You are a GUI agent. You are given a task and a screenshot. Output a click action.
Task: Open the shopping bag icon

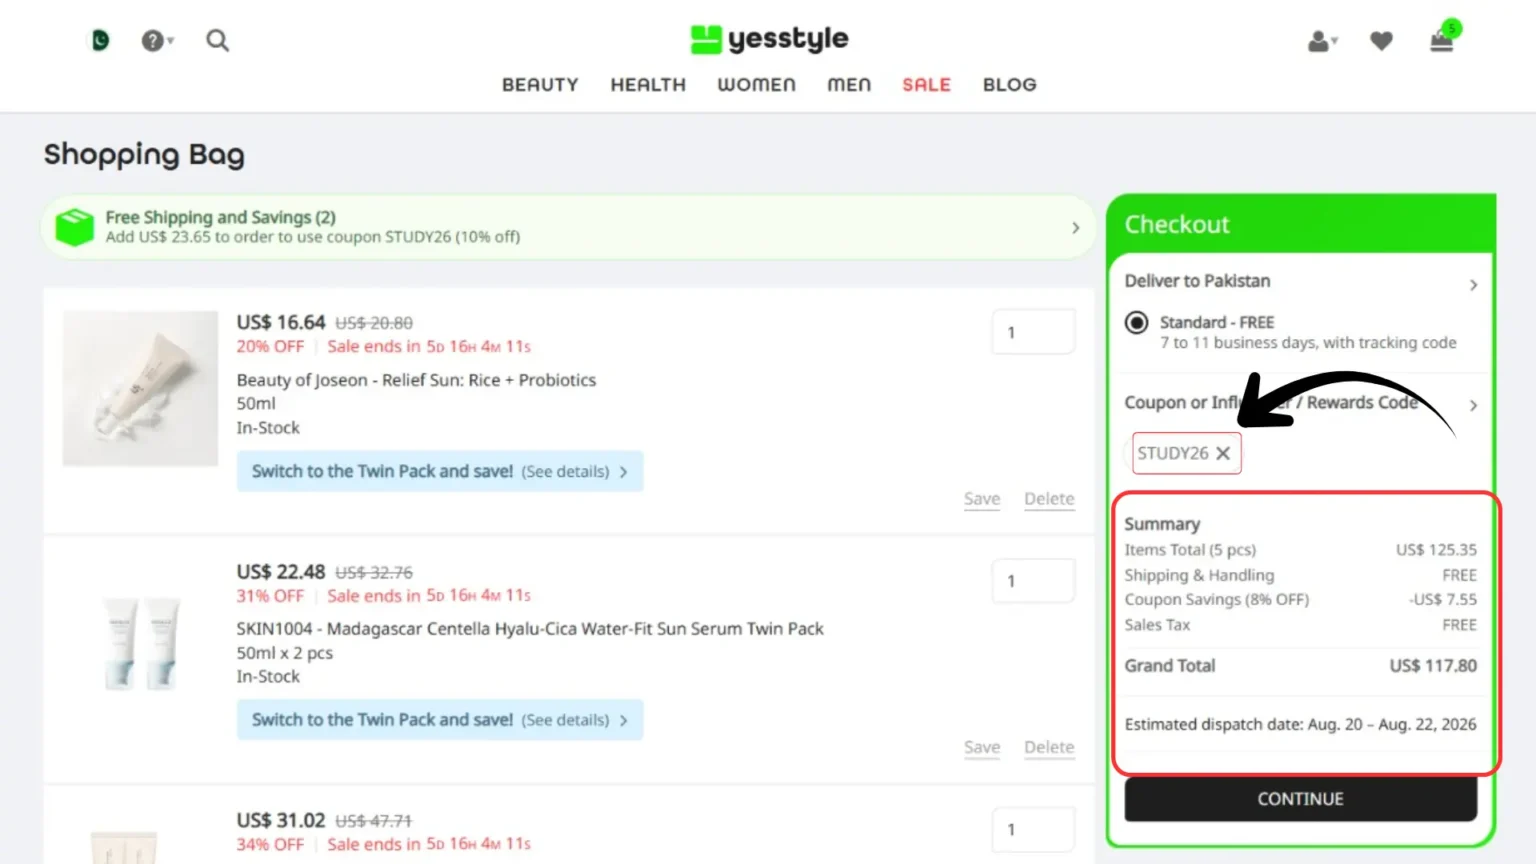1442,39
